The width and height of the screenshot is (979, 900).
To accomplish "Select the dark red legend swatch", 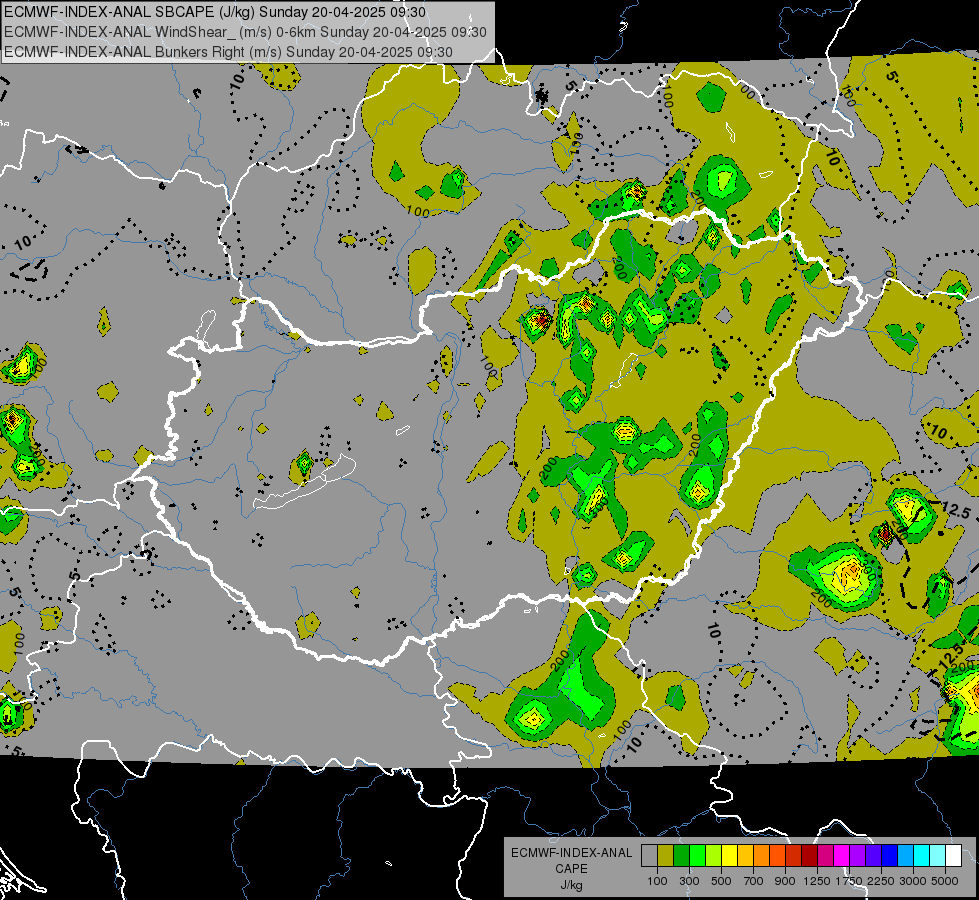I will point(809,856).
